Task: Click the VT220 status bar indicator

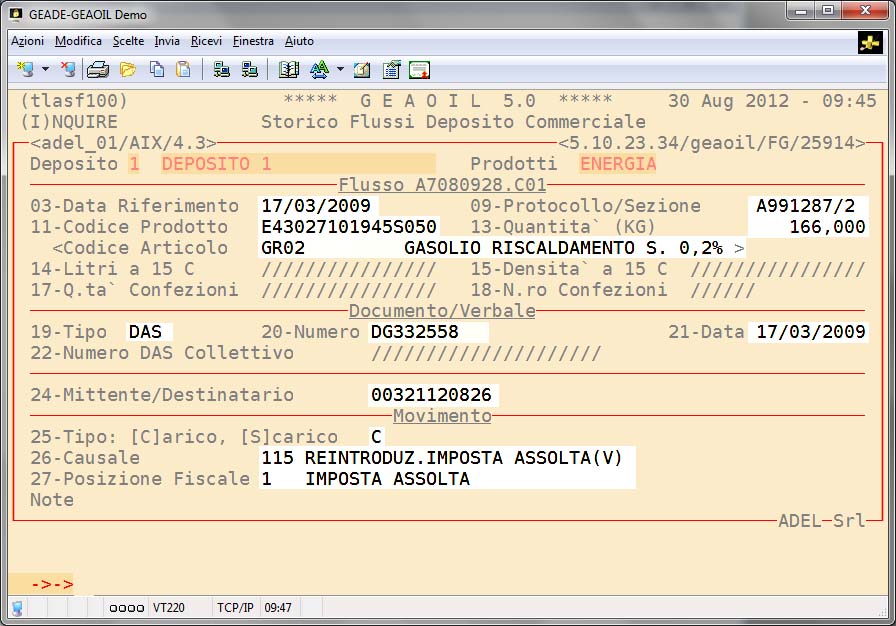Action: pyautogui.click(x=168, y=607)
